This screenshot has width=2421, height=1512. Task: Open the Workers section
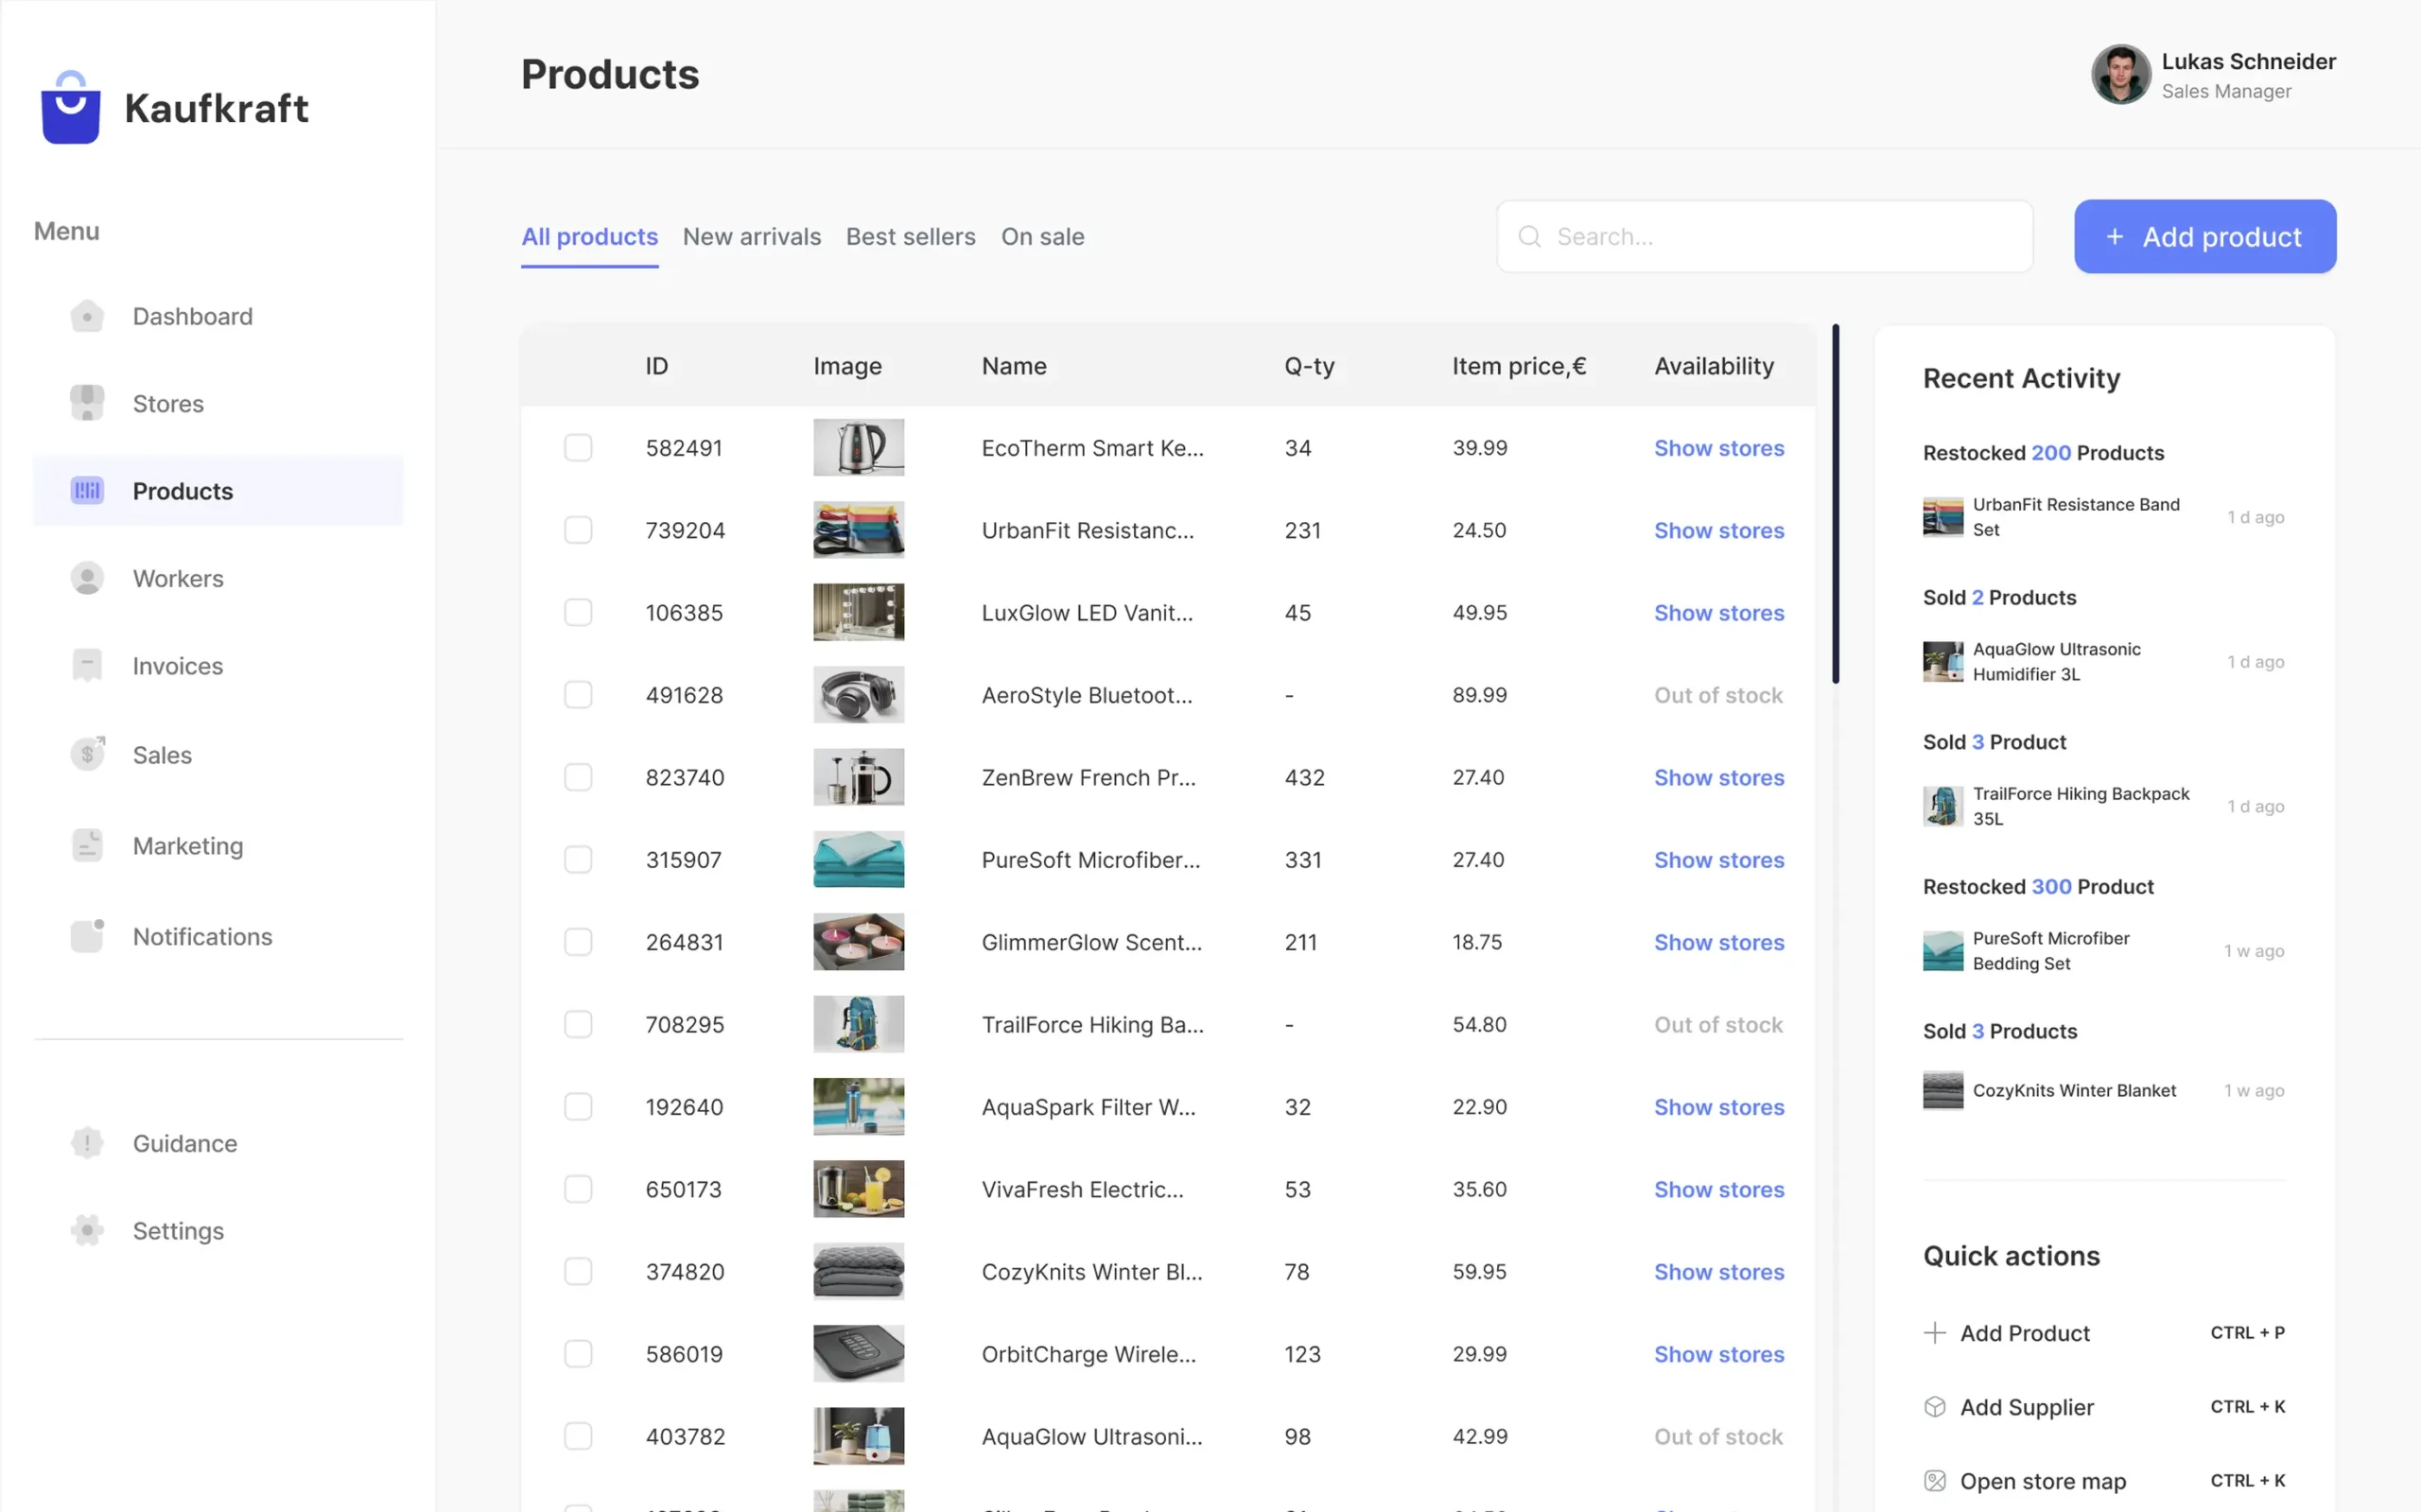pyautogui.click(x=178, y=578)
